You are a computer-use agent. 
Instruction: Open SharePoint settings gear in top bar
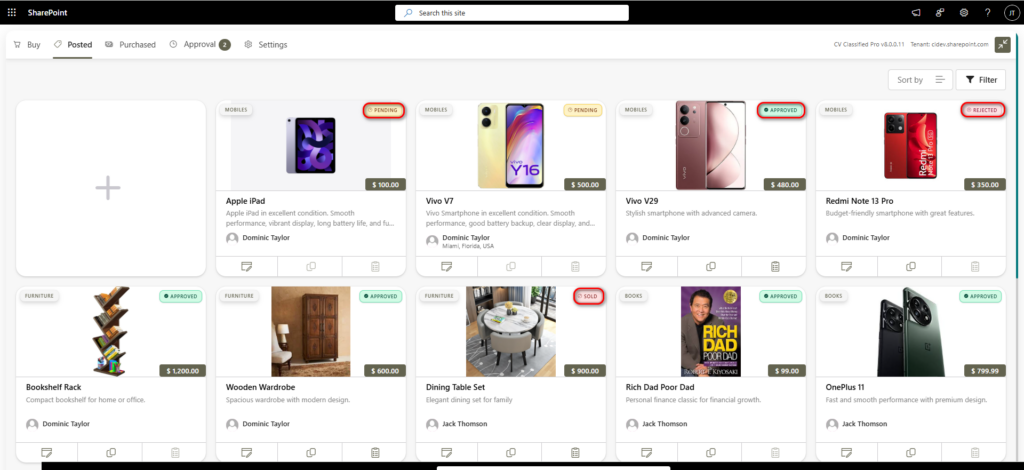click(964, 12)
